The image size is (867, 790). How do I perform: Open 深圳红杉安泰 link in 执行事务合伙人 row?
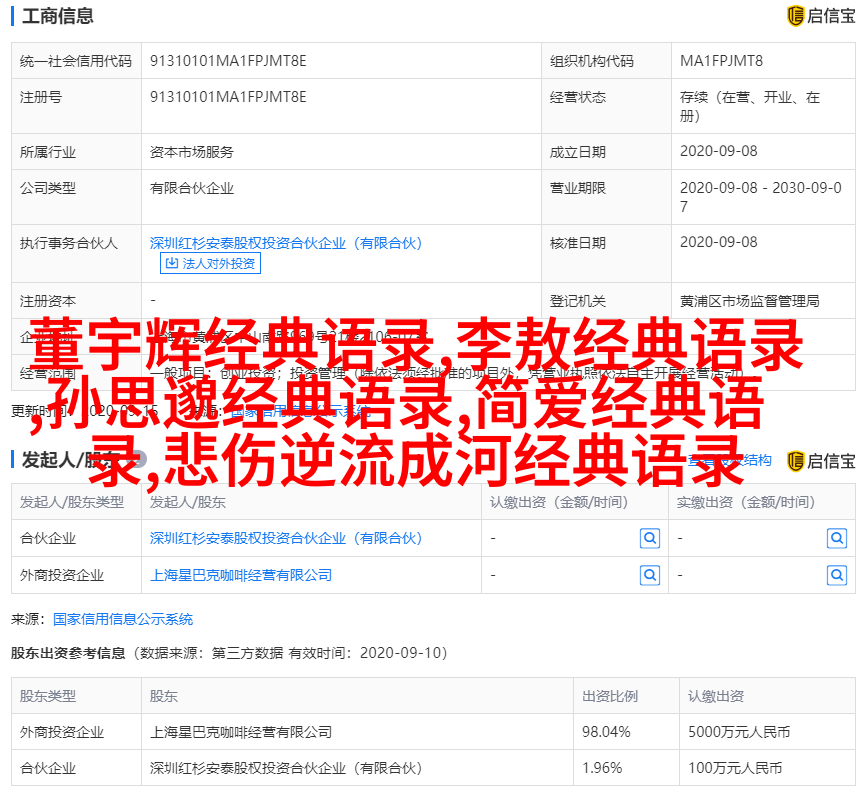click(286, 243)
